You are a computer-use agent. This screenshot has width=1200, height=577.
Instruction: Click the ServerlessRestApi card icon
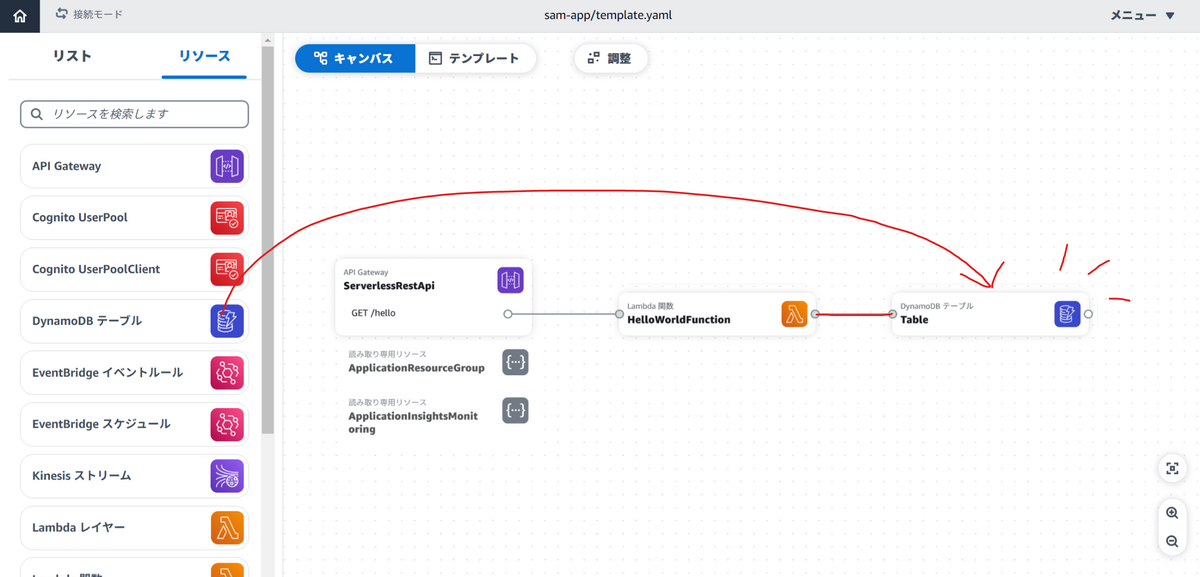click(x=510, y=280)
